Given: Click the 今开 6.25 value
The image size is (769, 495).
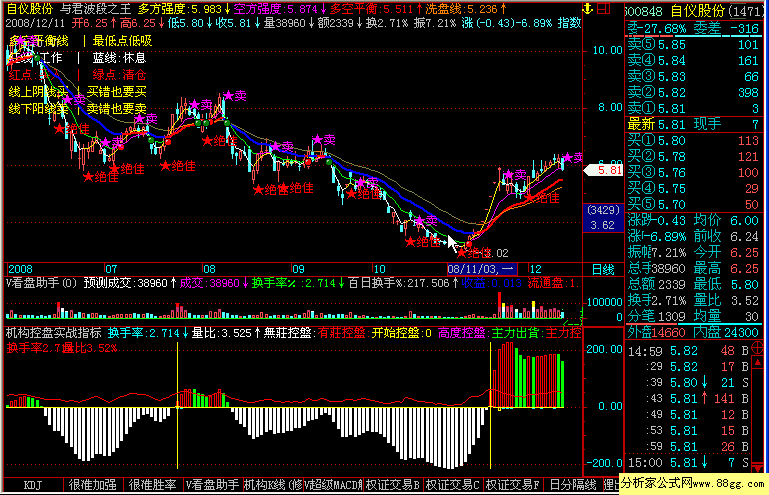Looking at the screenshot, I should [x=726, y=253].
